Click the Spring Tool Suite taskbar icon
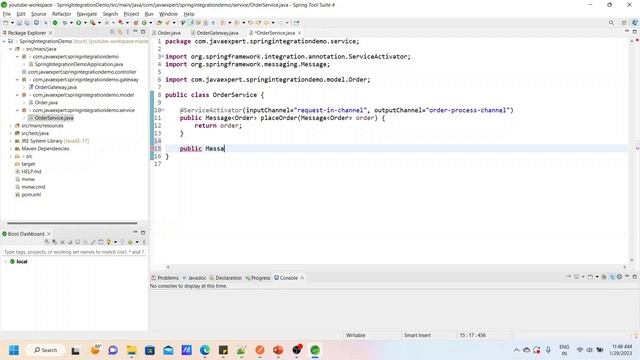Screen dimensions: 640x360 (315, 350)
